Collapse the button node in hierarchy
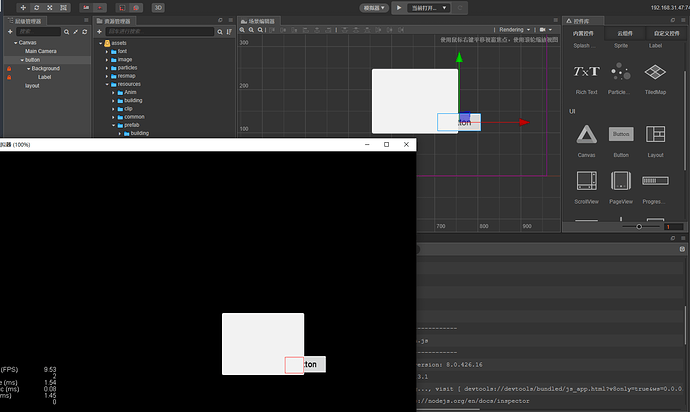The height and width of the screenshot is (412, 690). pos(22,60)
